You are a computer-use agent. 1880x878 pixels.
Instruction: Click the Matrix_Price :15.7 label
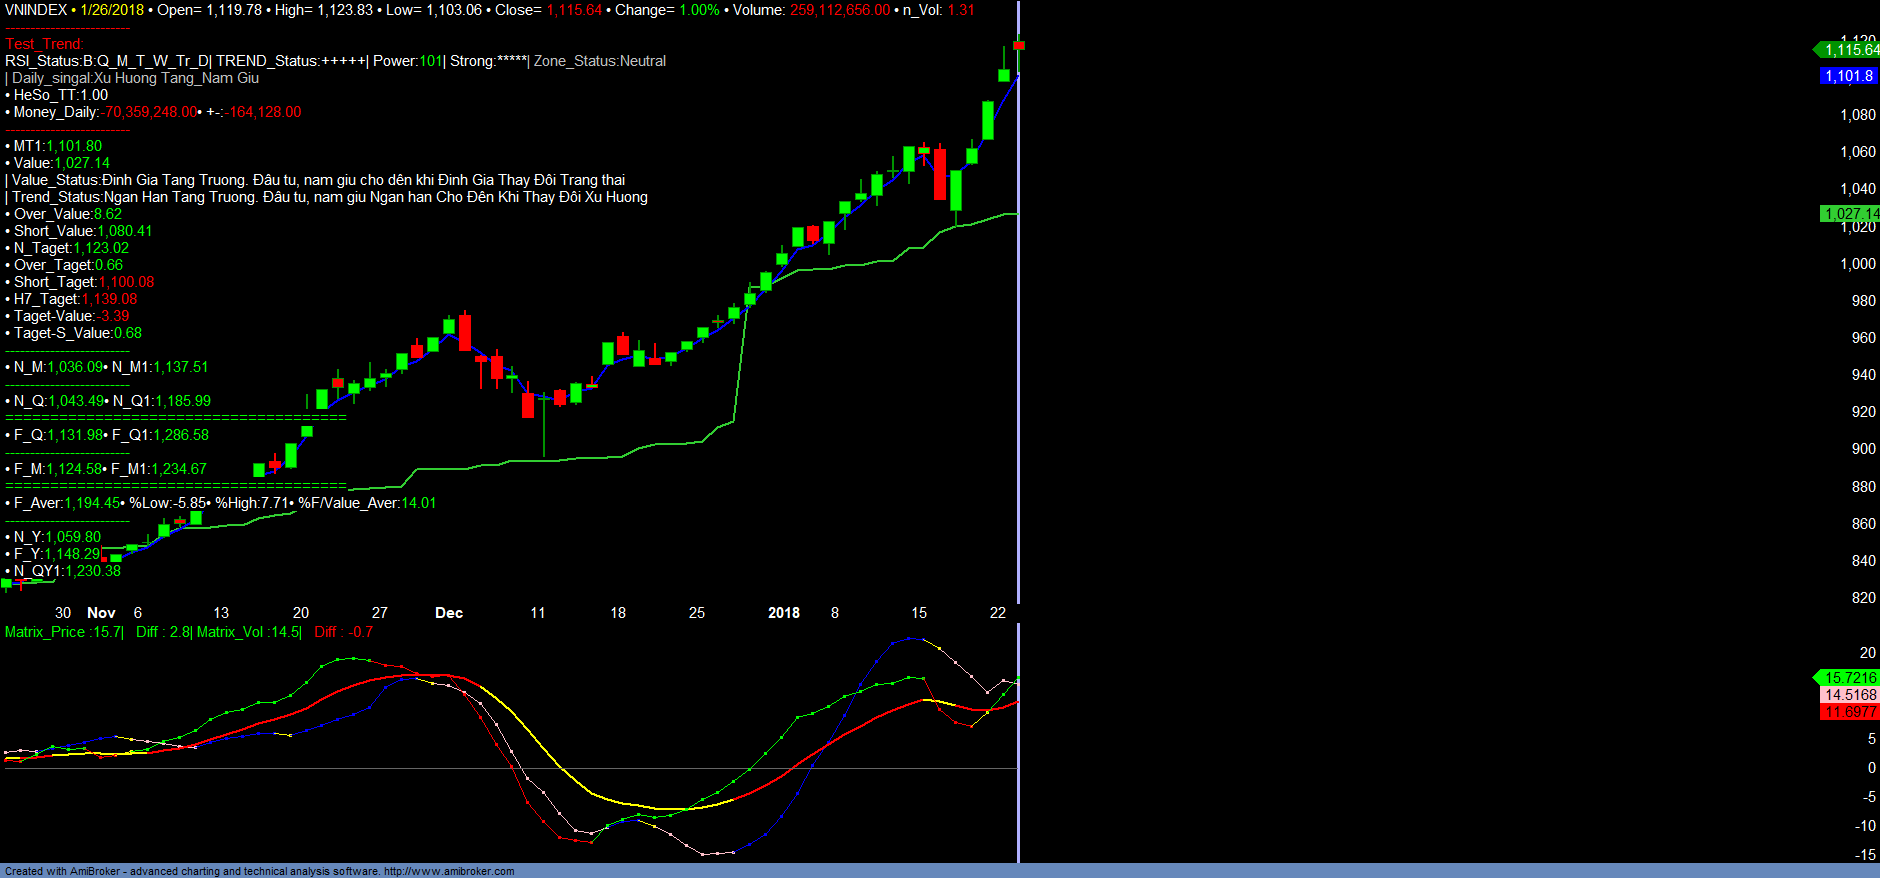[63, 632]
